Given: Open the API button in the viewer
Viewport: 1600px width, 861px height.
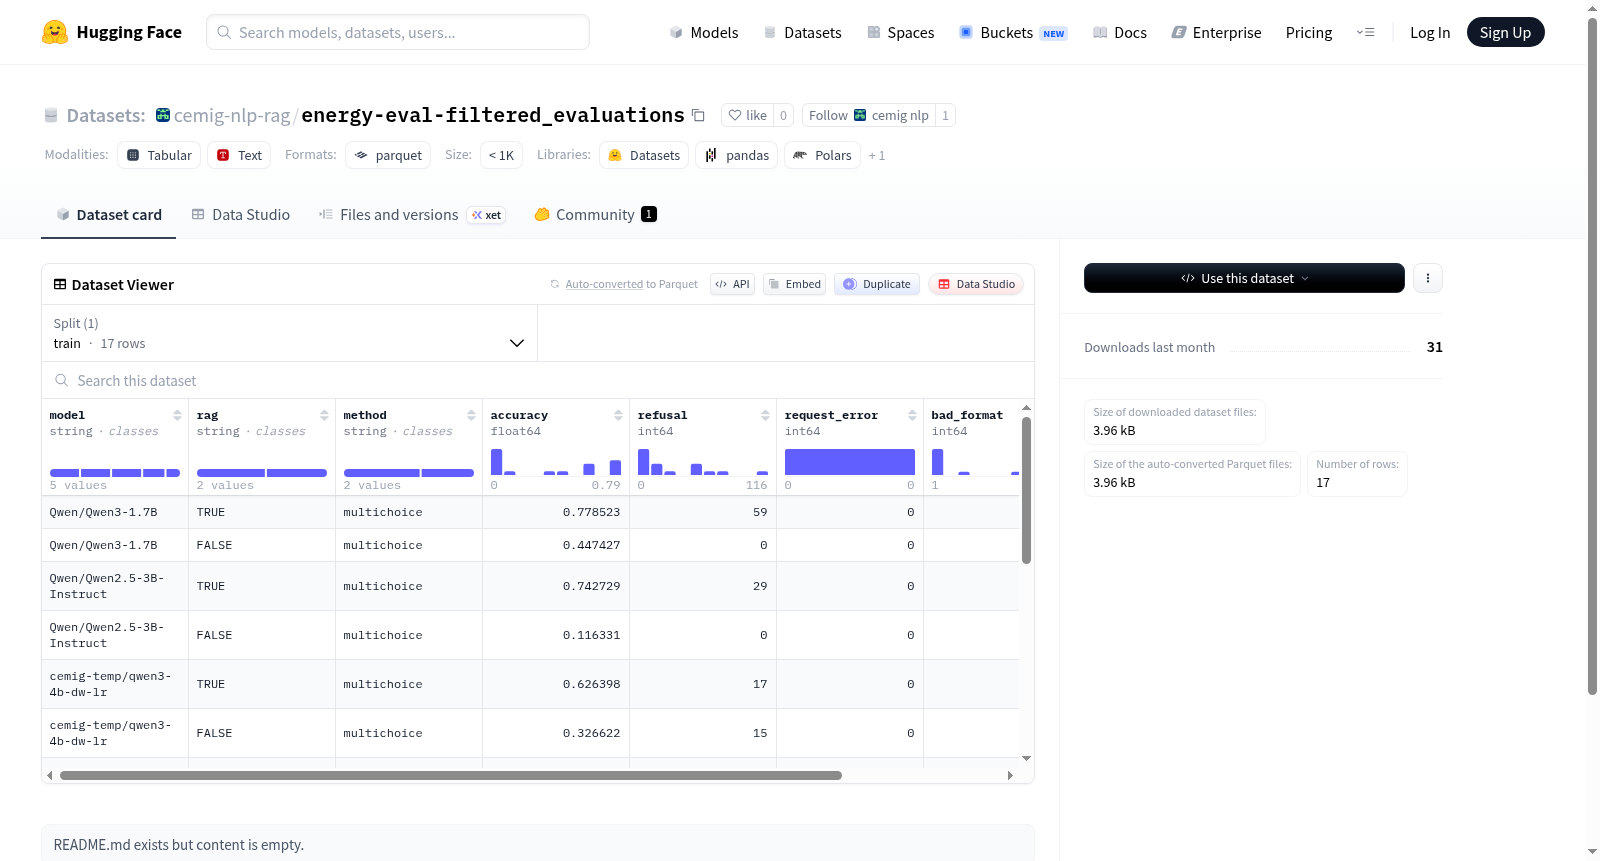Looking at the screenshot, I should 732,284.
